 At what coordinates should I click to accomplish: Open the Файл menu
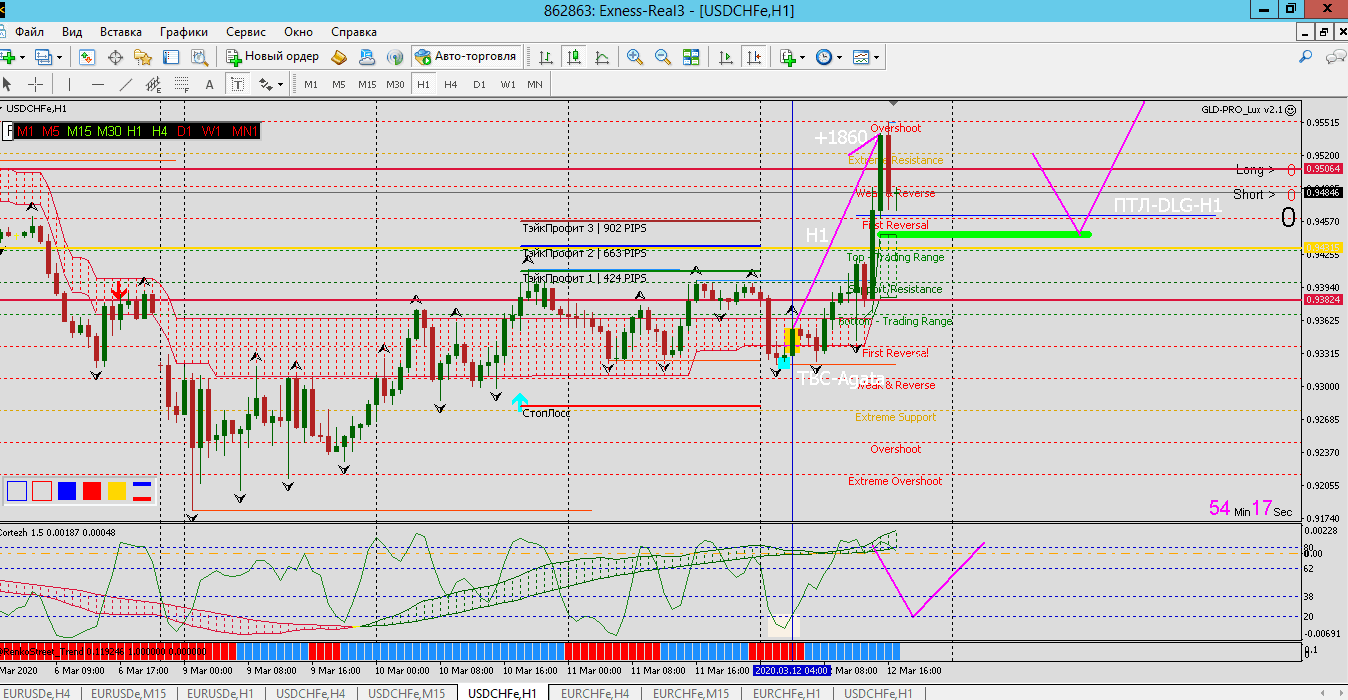tap(29, 32)
